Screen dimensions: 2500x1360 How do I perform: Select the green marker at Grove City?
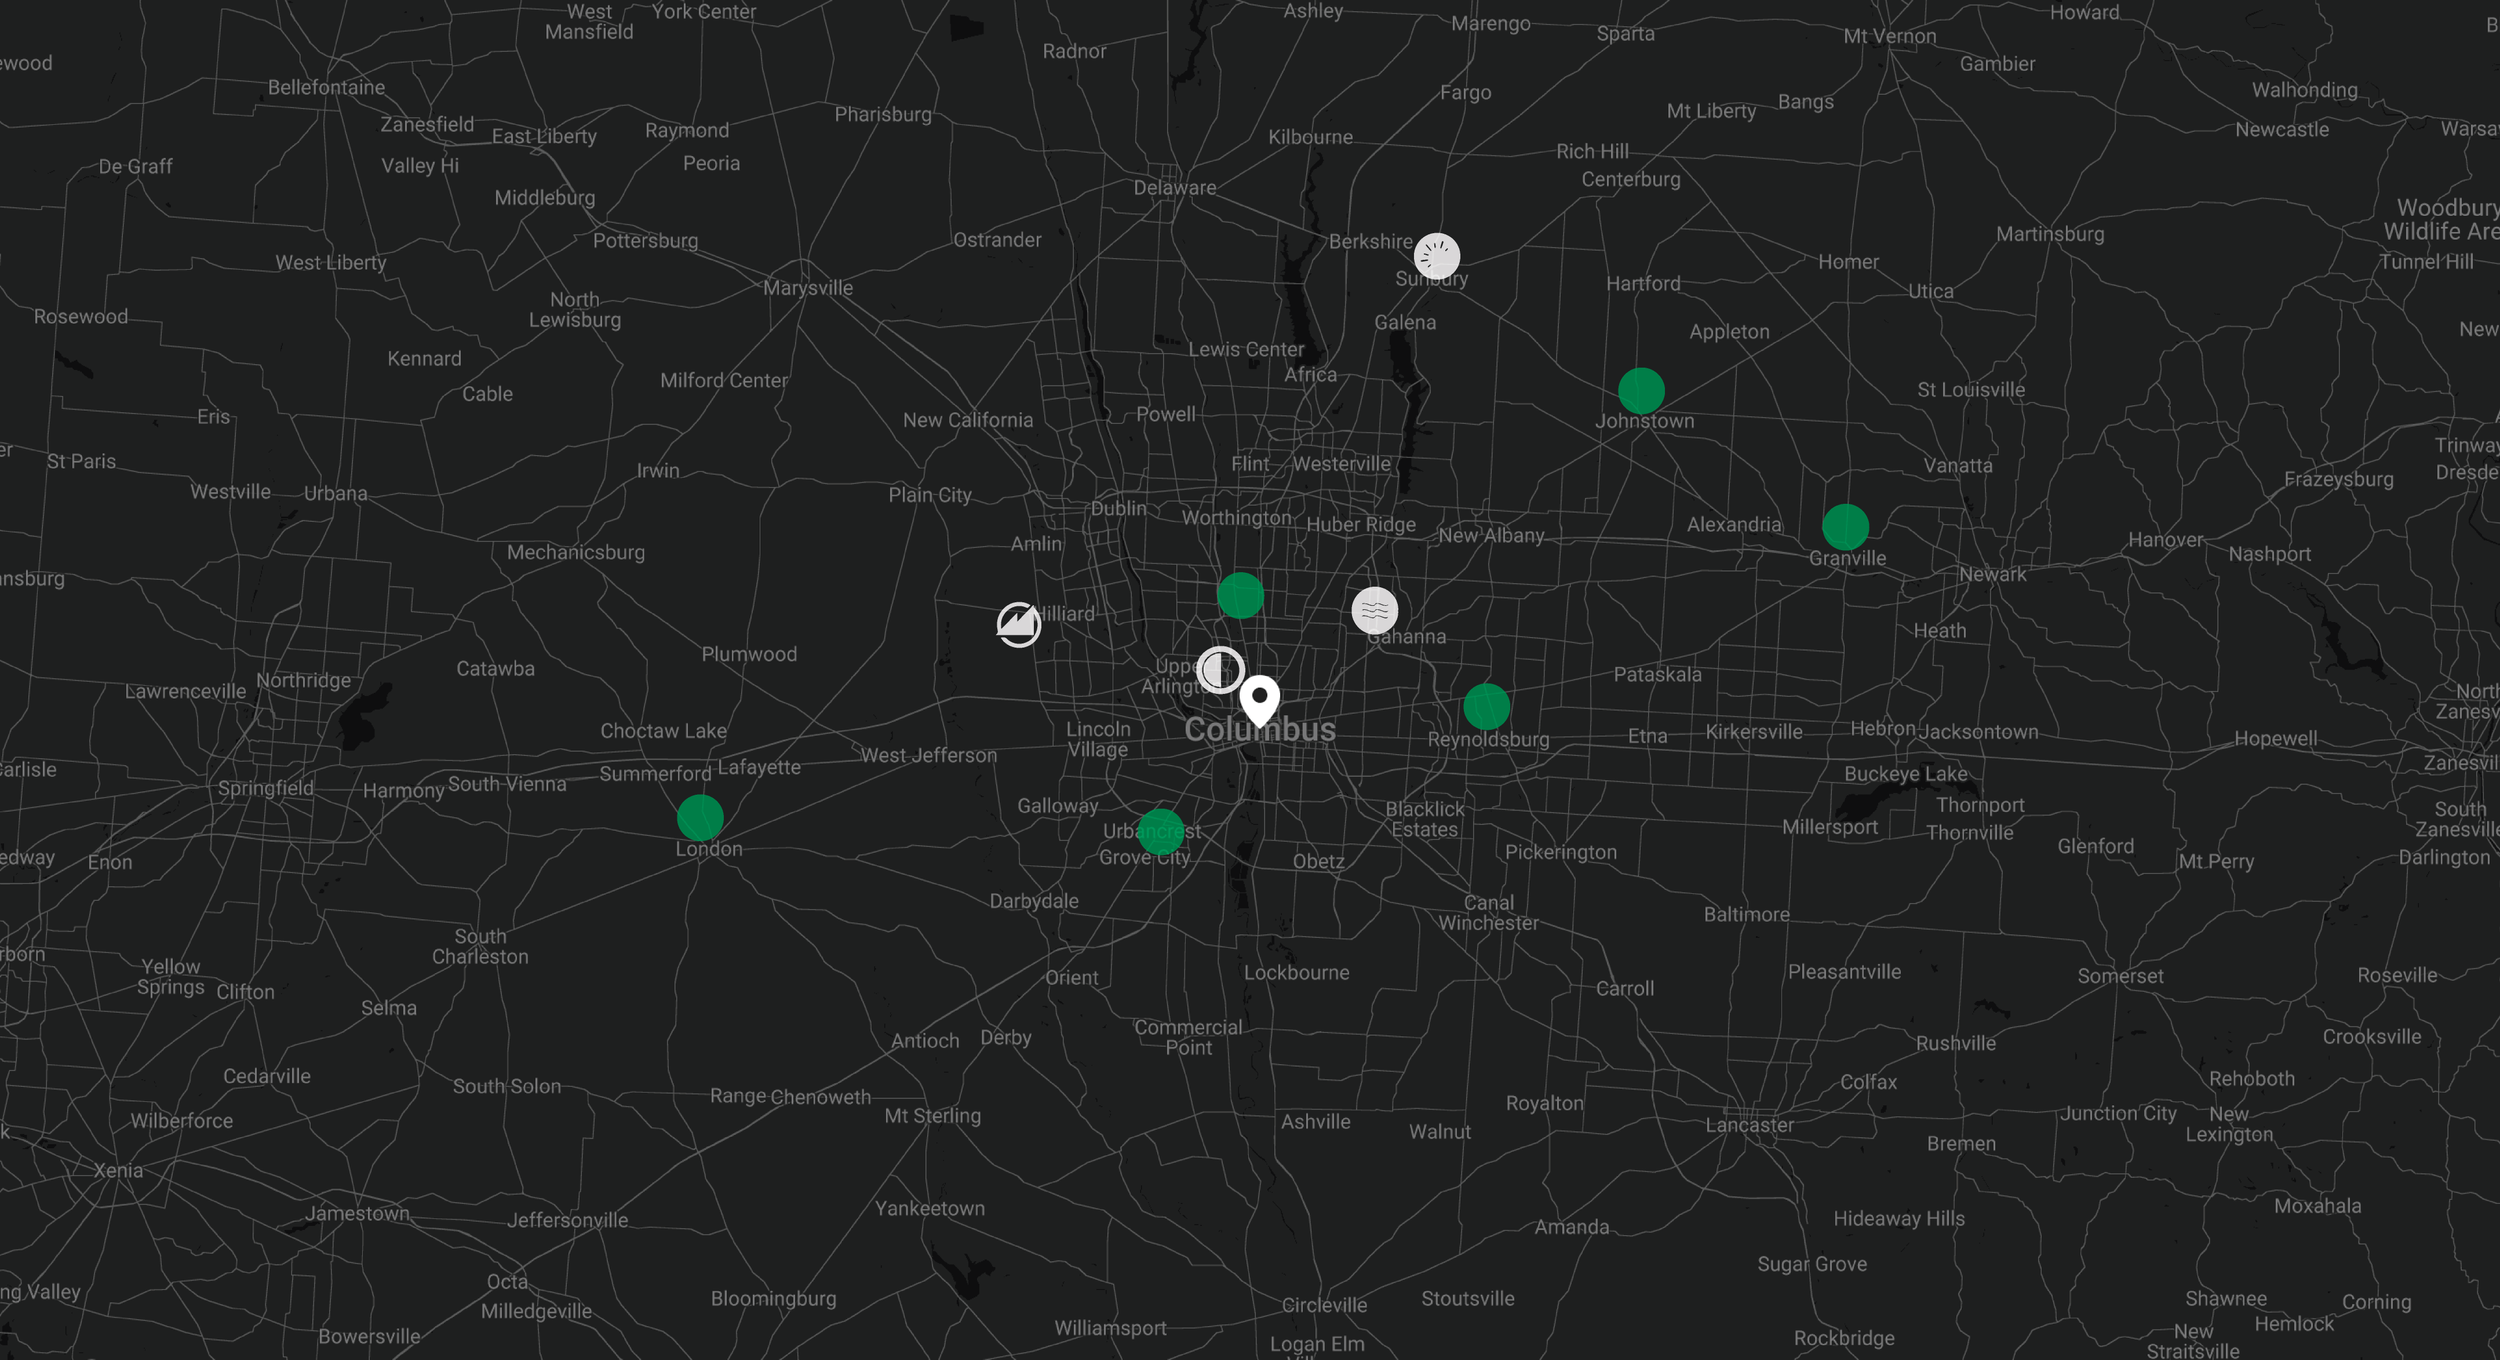pyautogui.click(x=1160, y=831)
